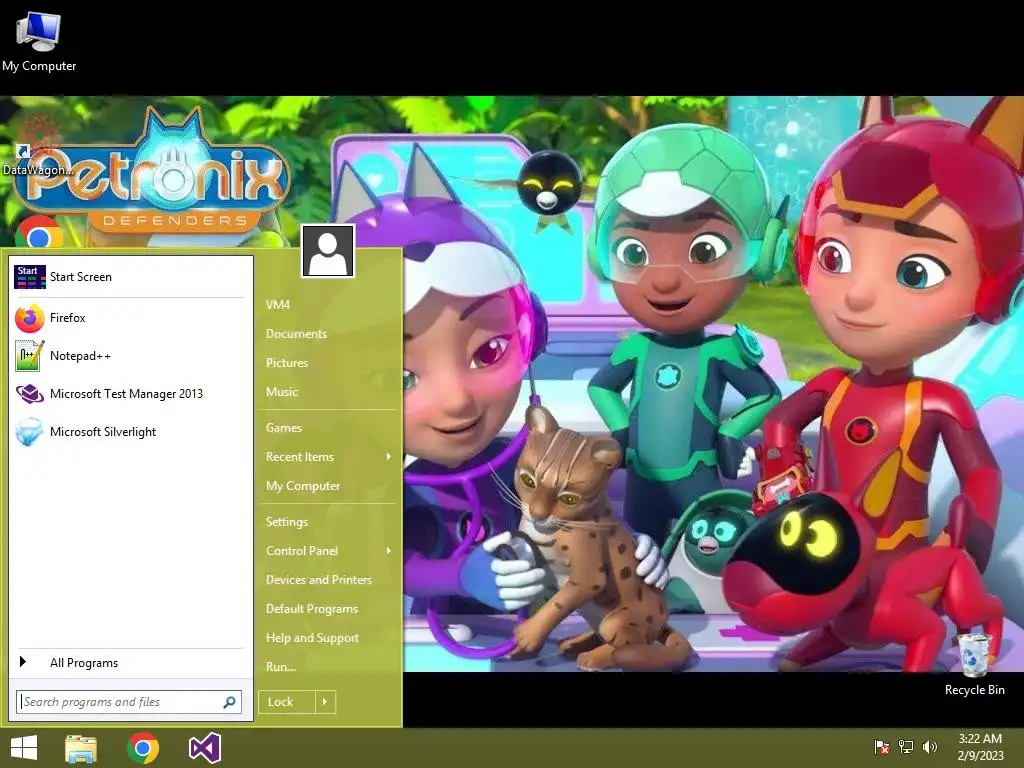Open the DataWagon desktop shortcut
Screen dimensions: 1024x768
tap(38, 146)
